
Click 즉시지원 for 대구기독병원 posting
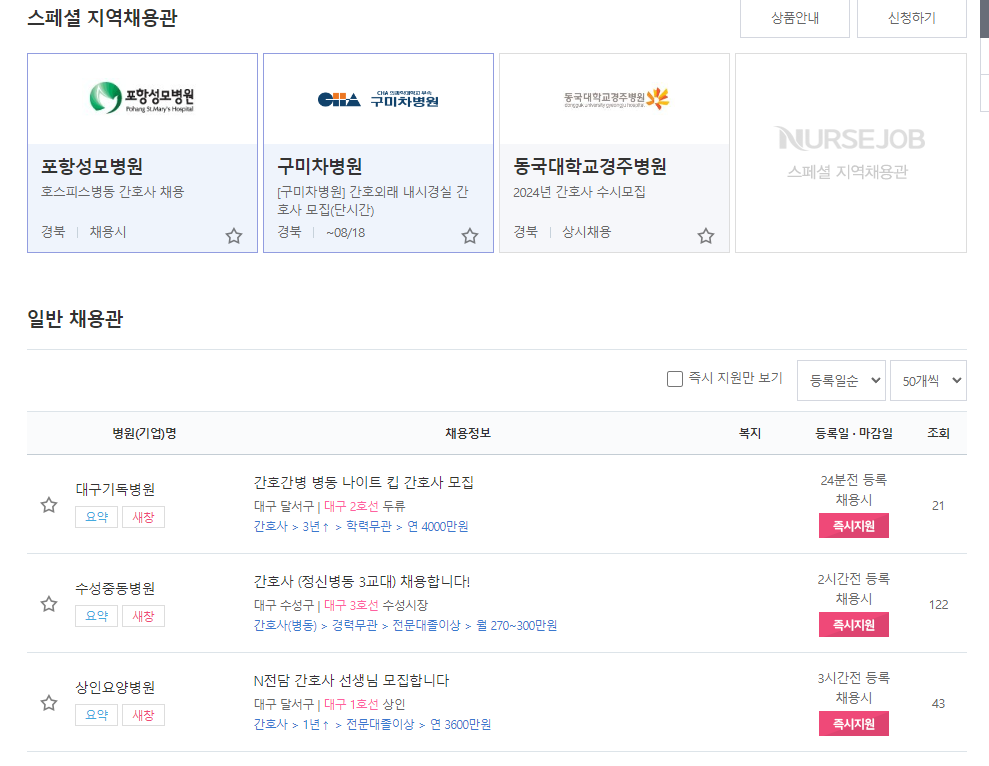(853, 526)
